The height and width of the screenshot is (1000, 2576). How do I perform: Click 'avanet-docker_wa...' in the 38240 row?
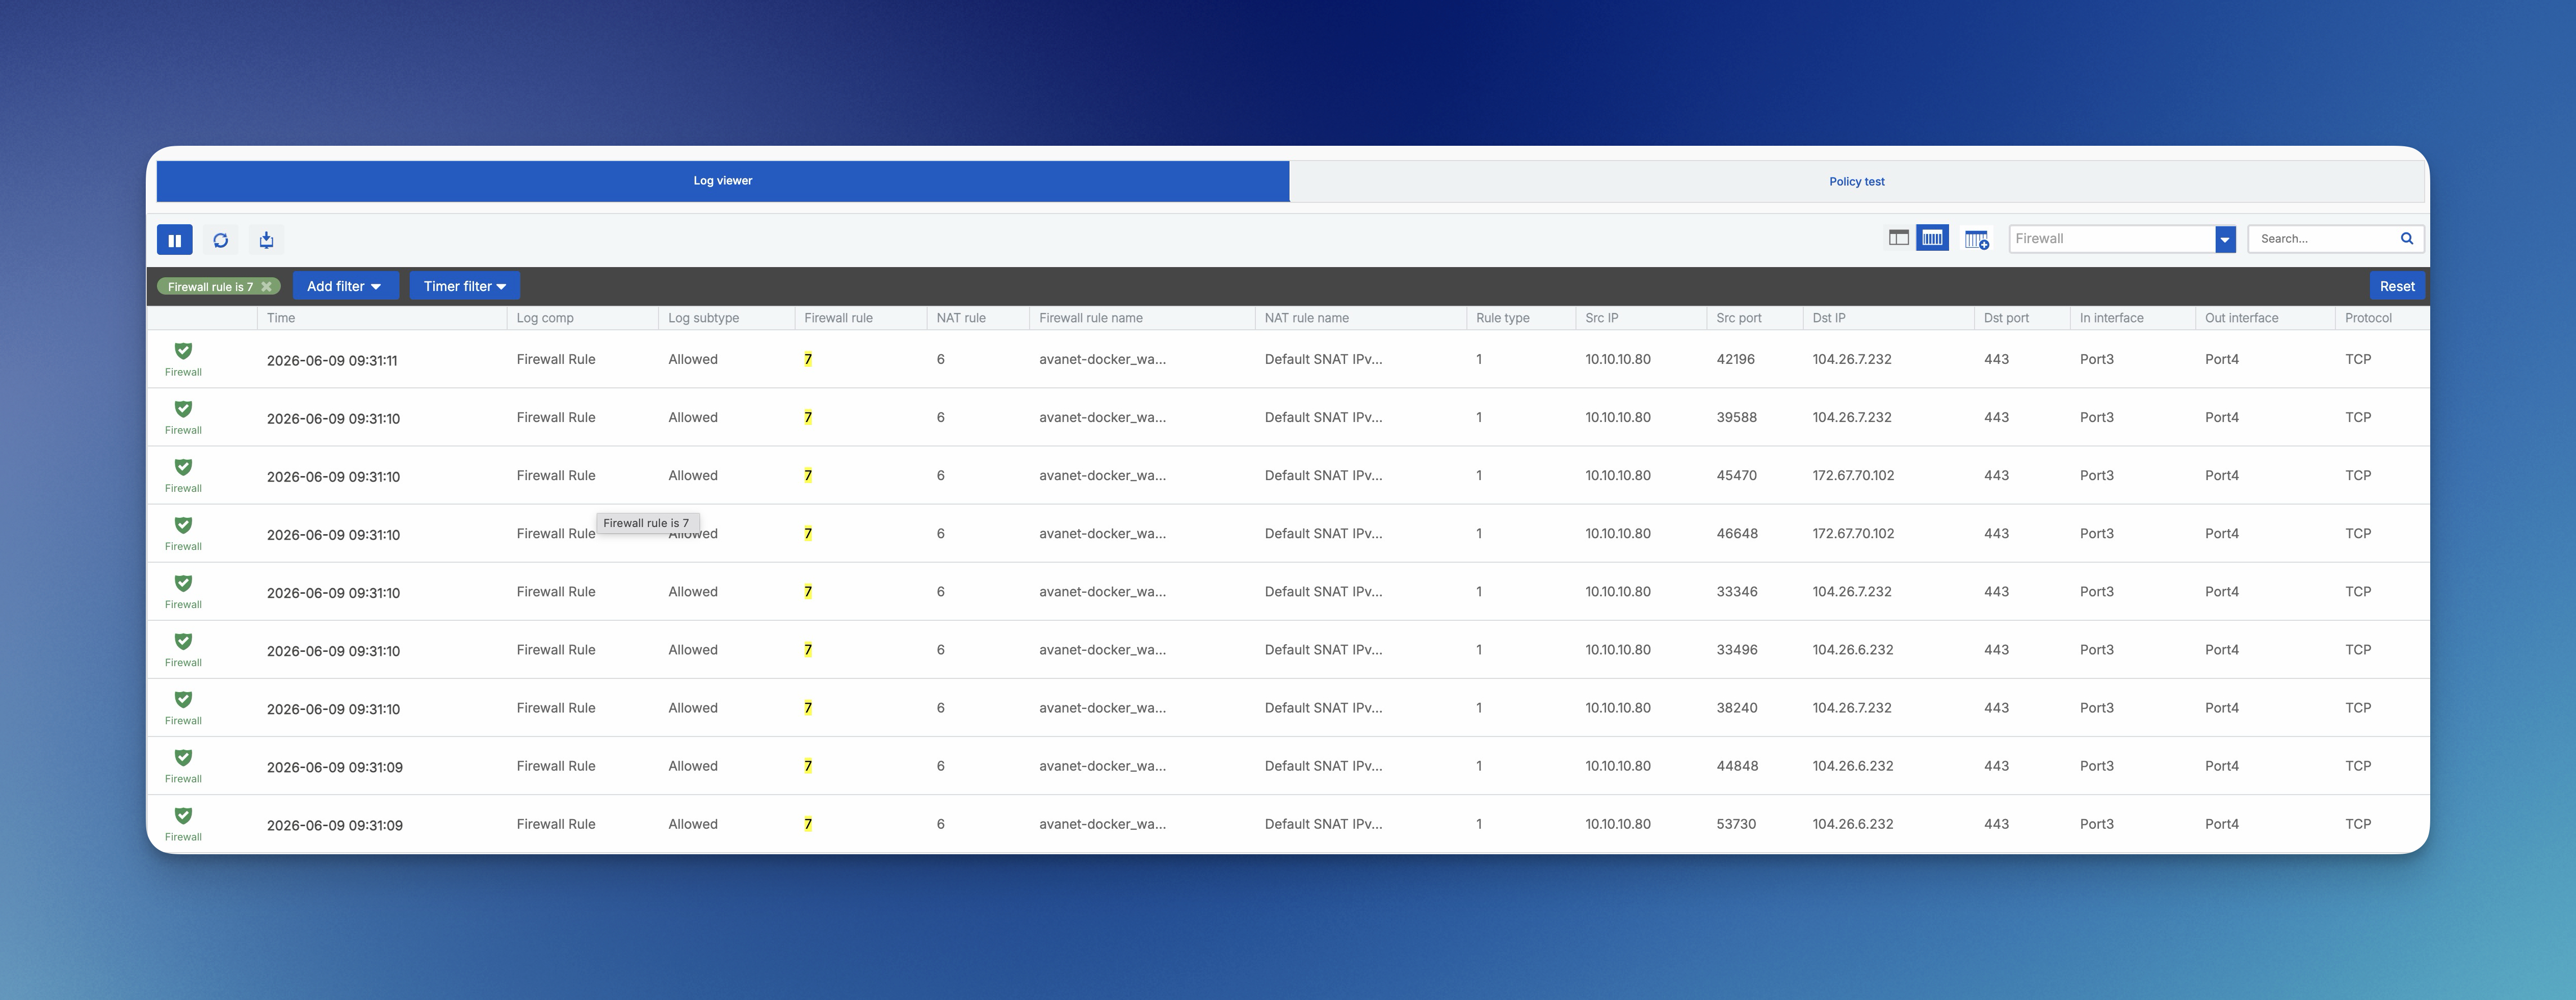[x=1102, y=707]
